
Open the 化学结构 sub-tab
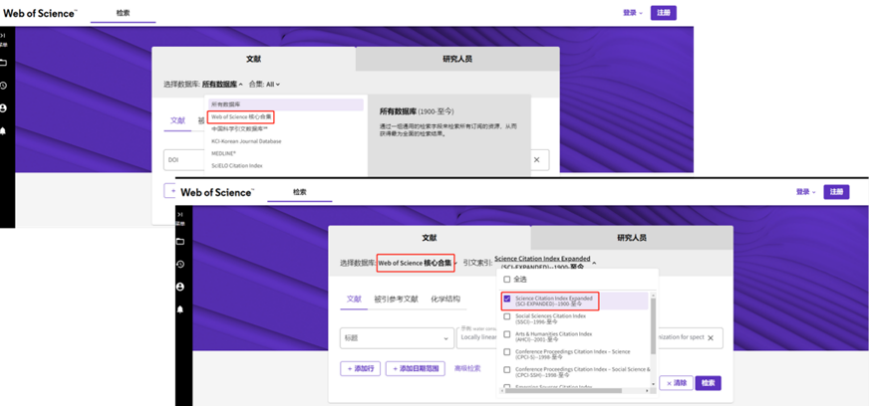(446, 299)
